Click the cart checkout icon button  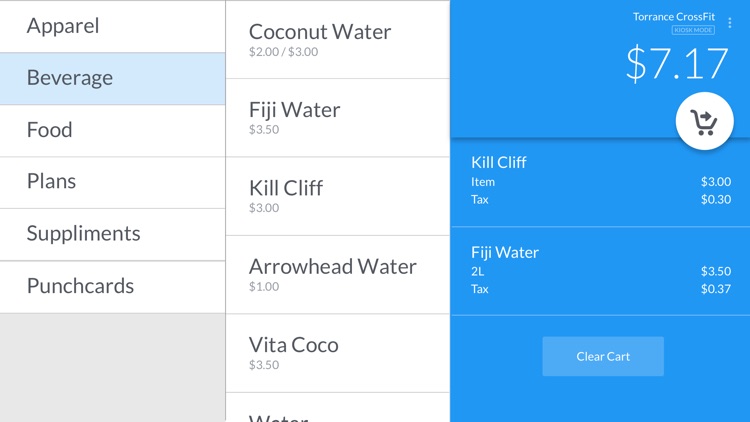pyautogui.click(x=704, y=122)
